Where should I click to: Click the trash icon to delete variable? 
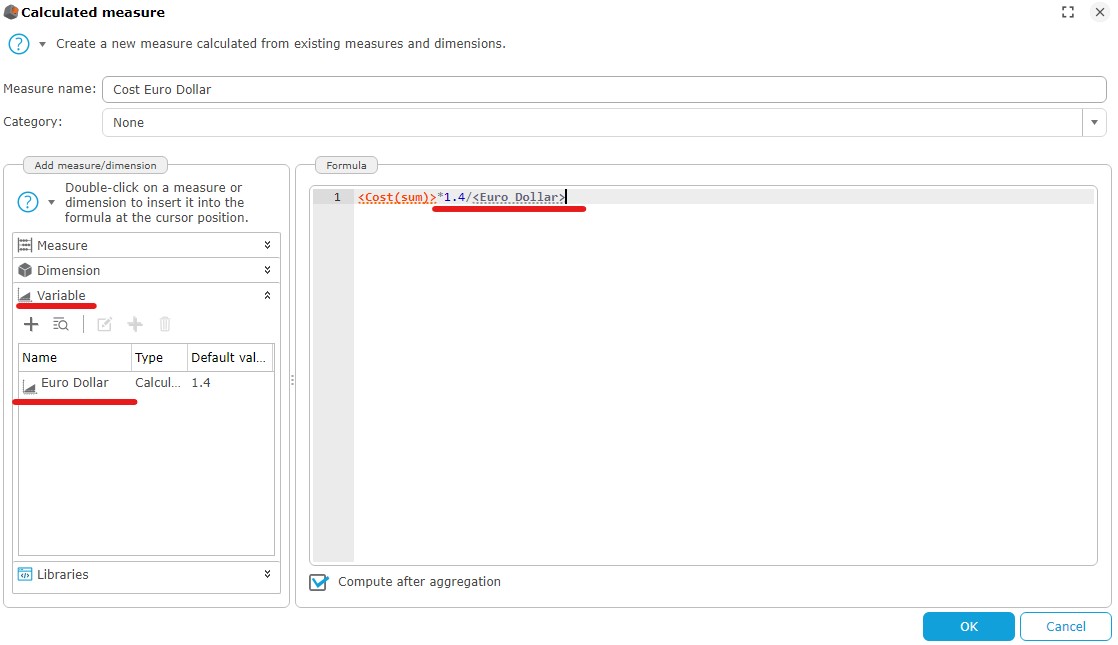(165, 324)
